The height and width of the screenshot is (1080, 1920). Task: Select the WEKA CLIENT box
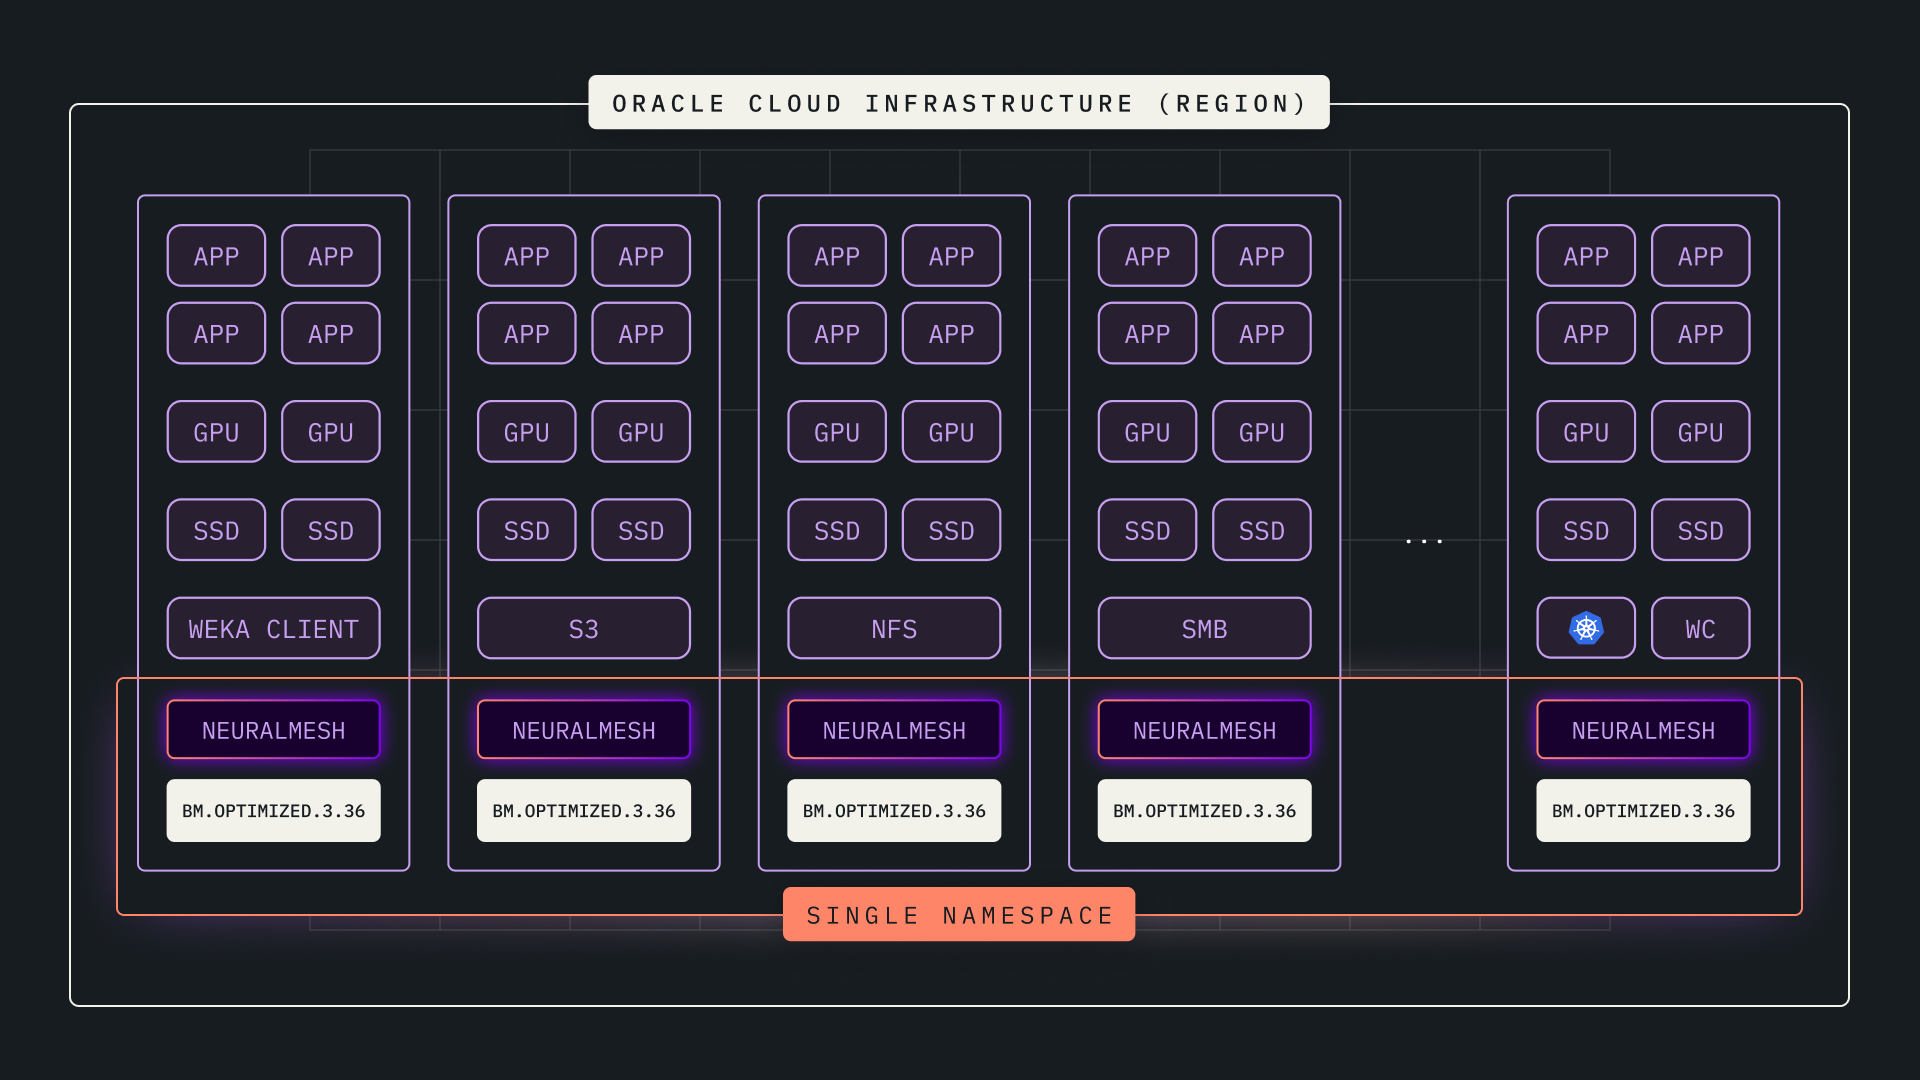pos(273,628)
